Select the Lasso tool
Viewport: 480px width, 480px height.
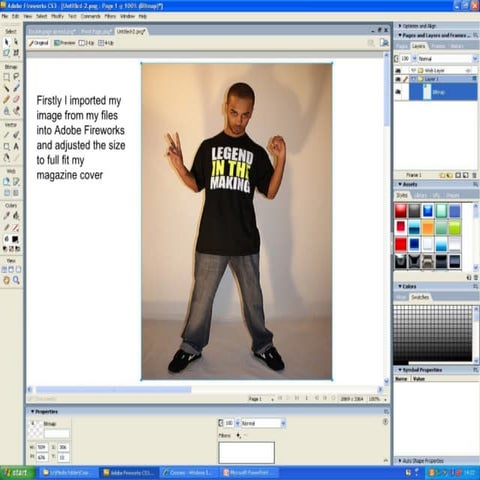[x=16, y=77]
